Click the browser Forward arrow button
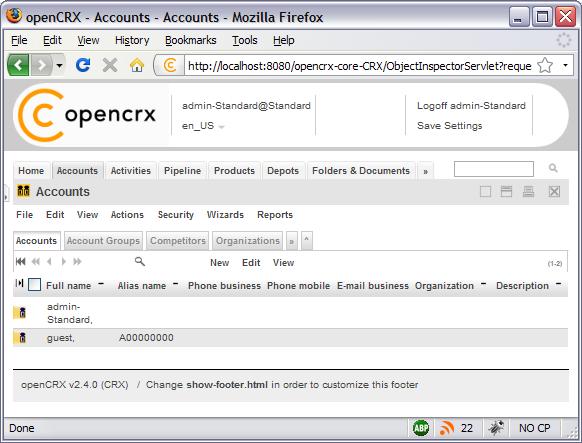 tap(42, 65)
